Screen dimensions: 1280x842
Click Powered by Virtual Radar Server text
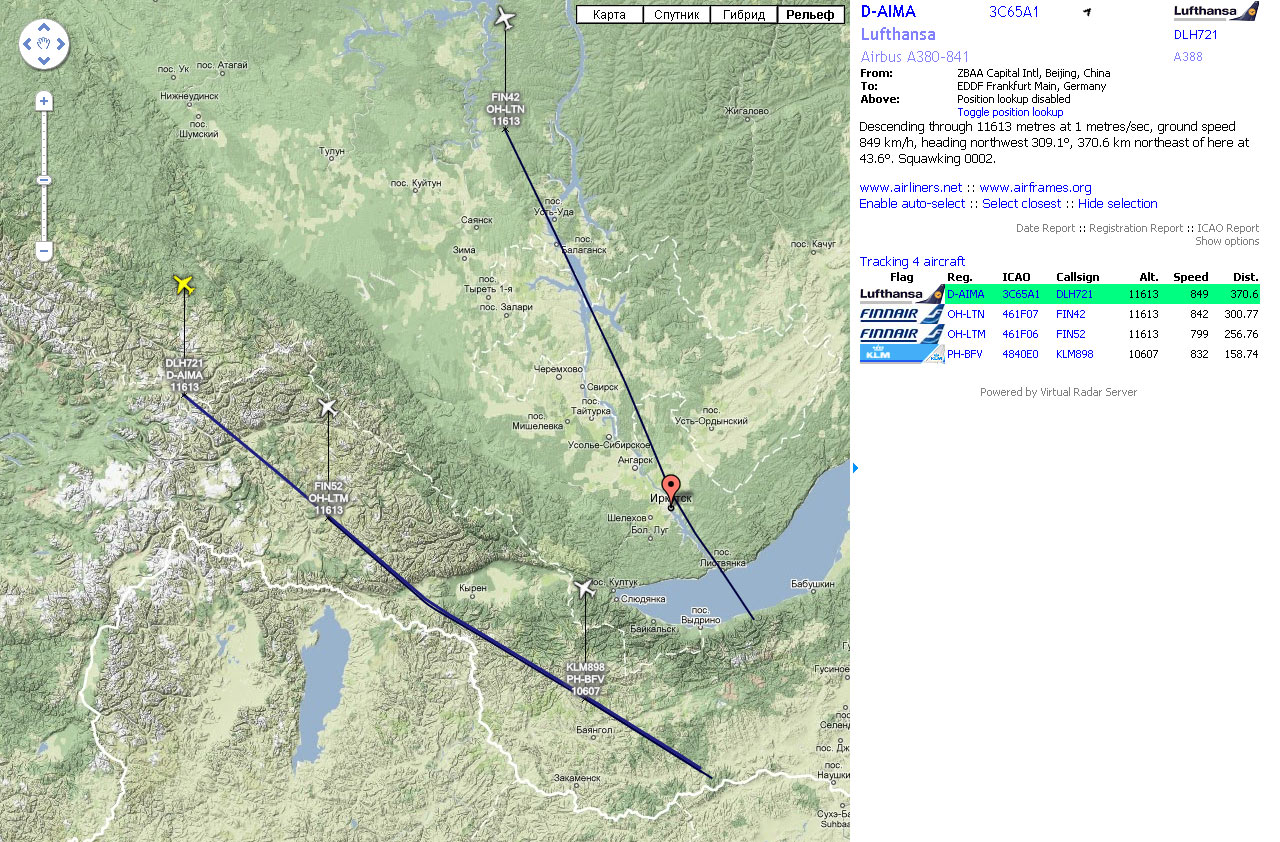pos(1058,392)
